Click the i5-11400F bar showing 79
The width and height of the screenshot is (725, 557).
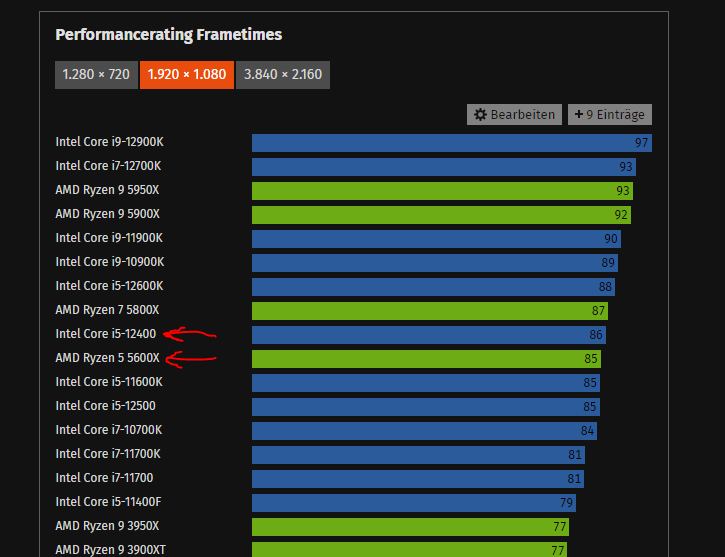(x=414, y=503)
